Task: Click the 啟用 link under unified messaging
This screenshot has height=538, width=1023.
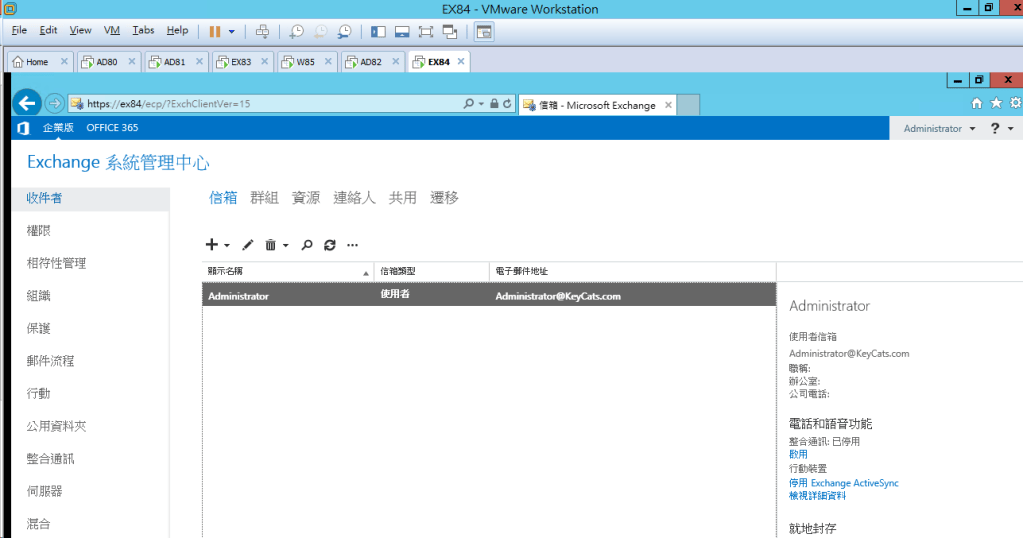Action: click(798, 454)
